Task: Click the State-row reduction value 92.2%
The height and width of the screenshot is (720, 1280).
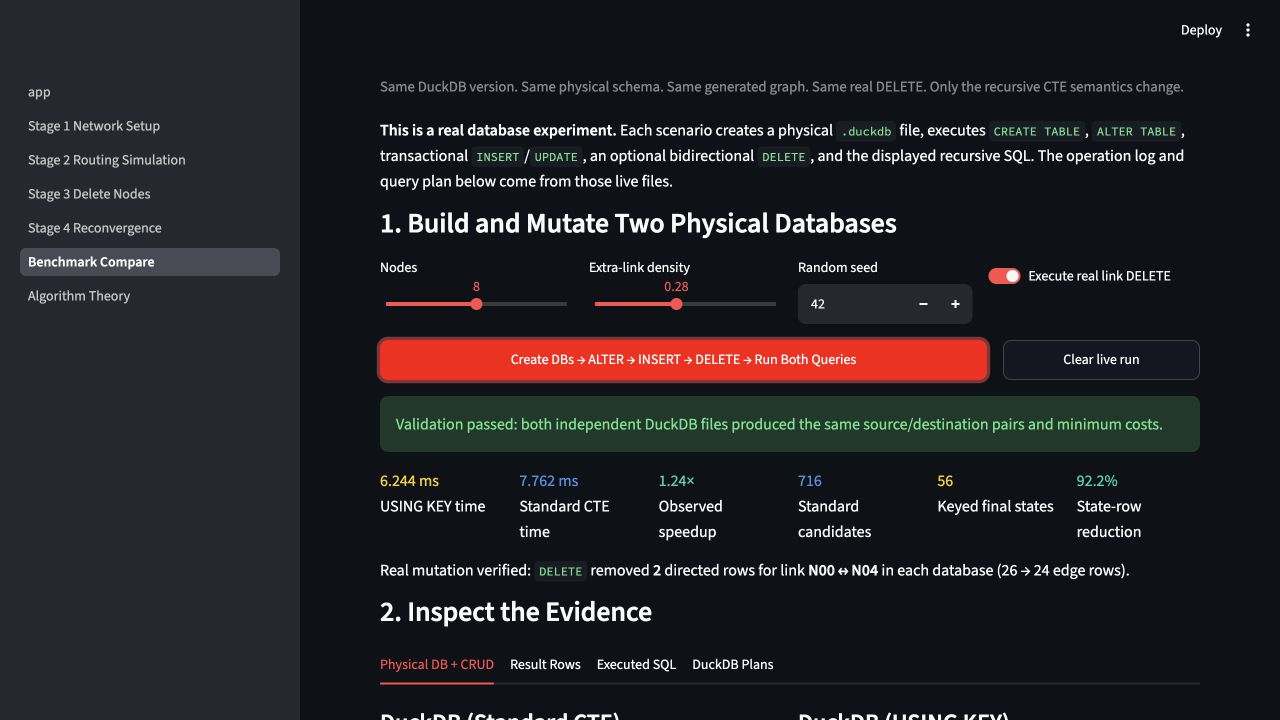Action: (x=1097, y=481)
